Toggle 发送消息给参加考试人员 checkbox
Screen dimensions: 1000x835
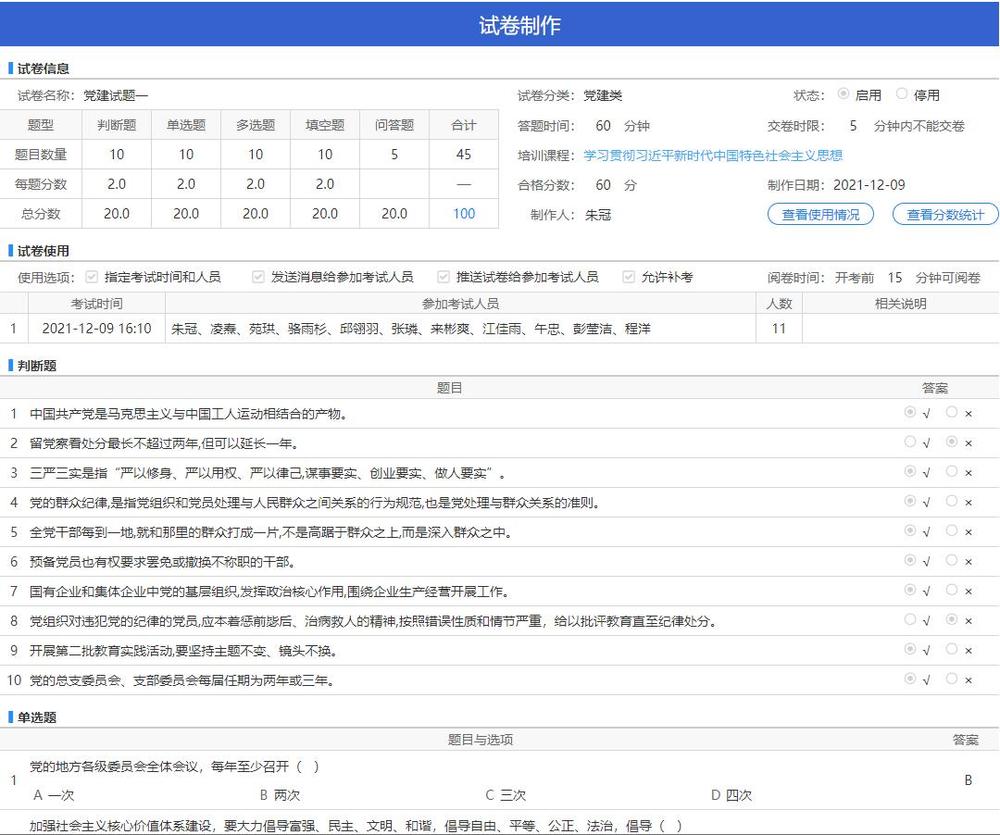(x=258, y=277)
